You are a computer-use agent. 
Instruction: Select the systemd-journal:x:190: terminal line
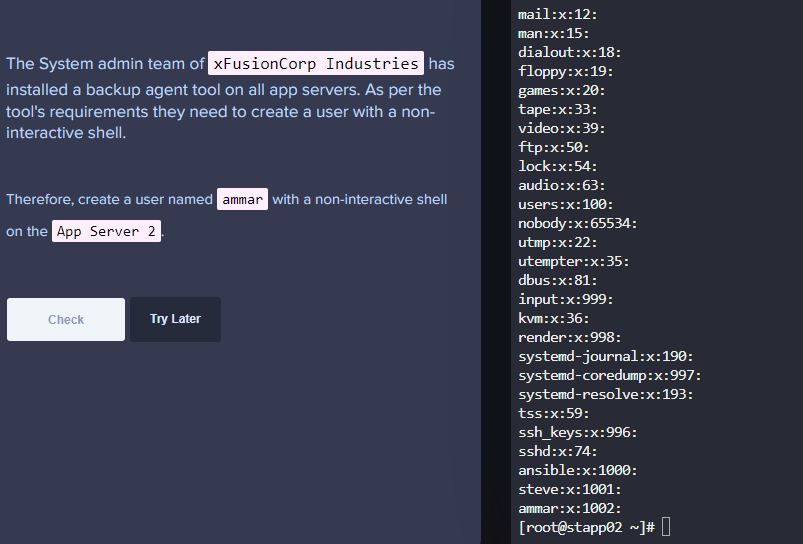(606, 356)
